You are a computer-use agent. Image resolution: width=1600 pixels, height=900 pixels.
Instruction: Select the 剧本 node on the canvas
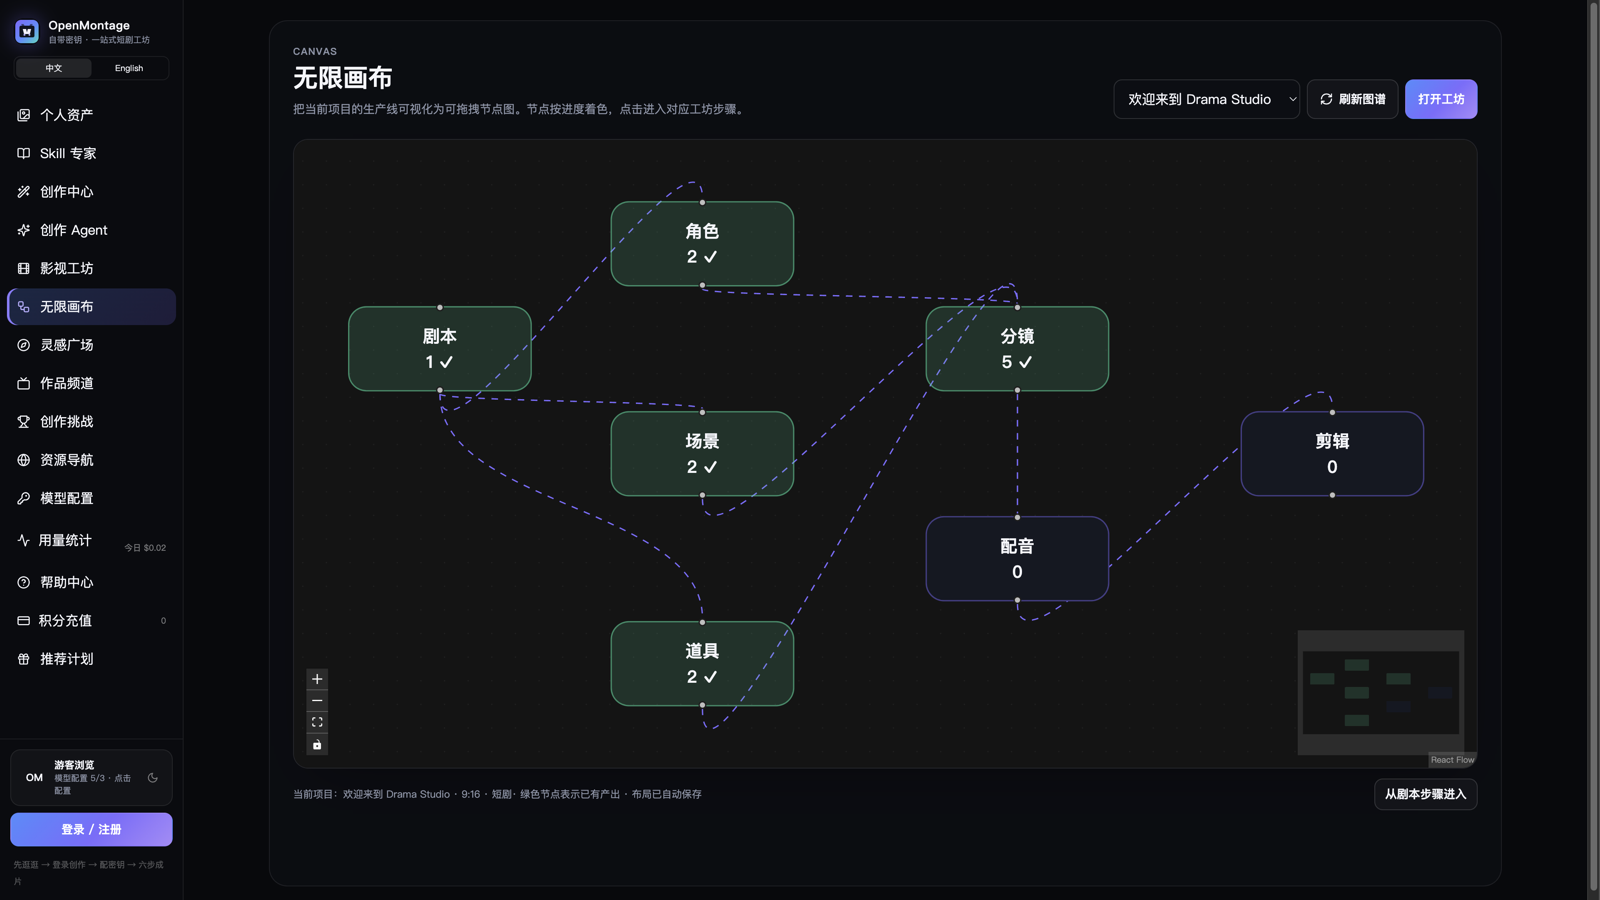click(x=440, y=349)
